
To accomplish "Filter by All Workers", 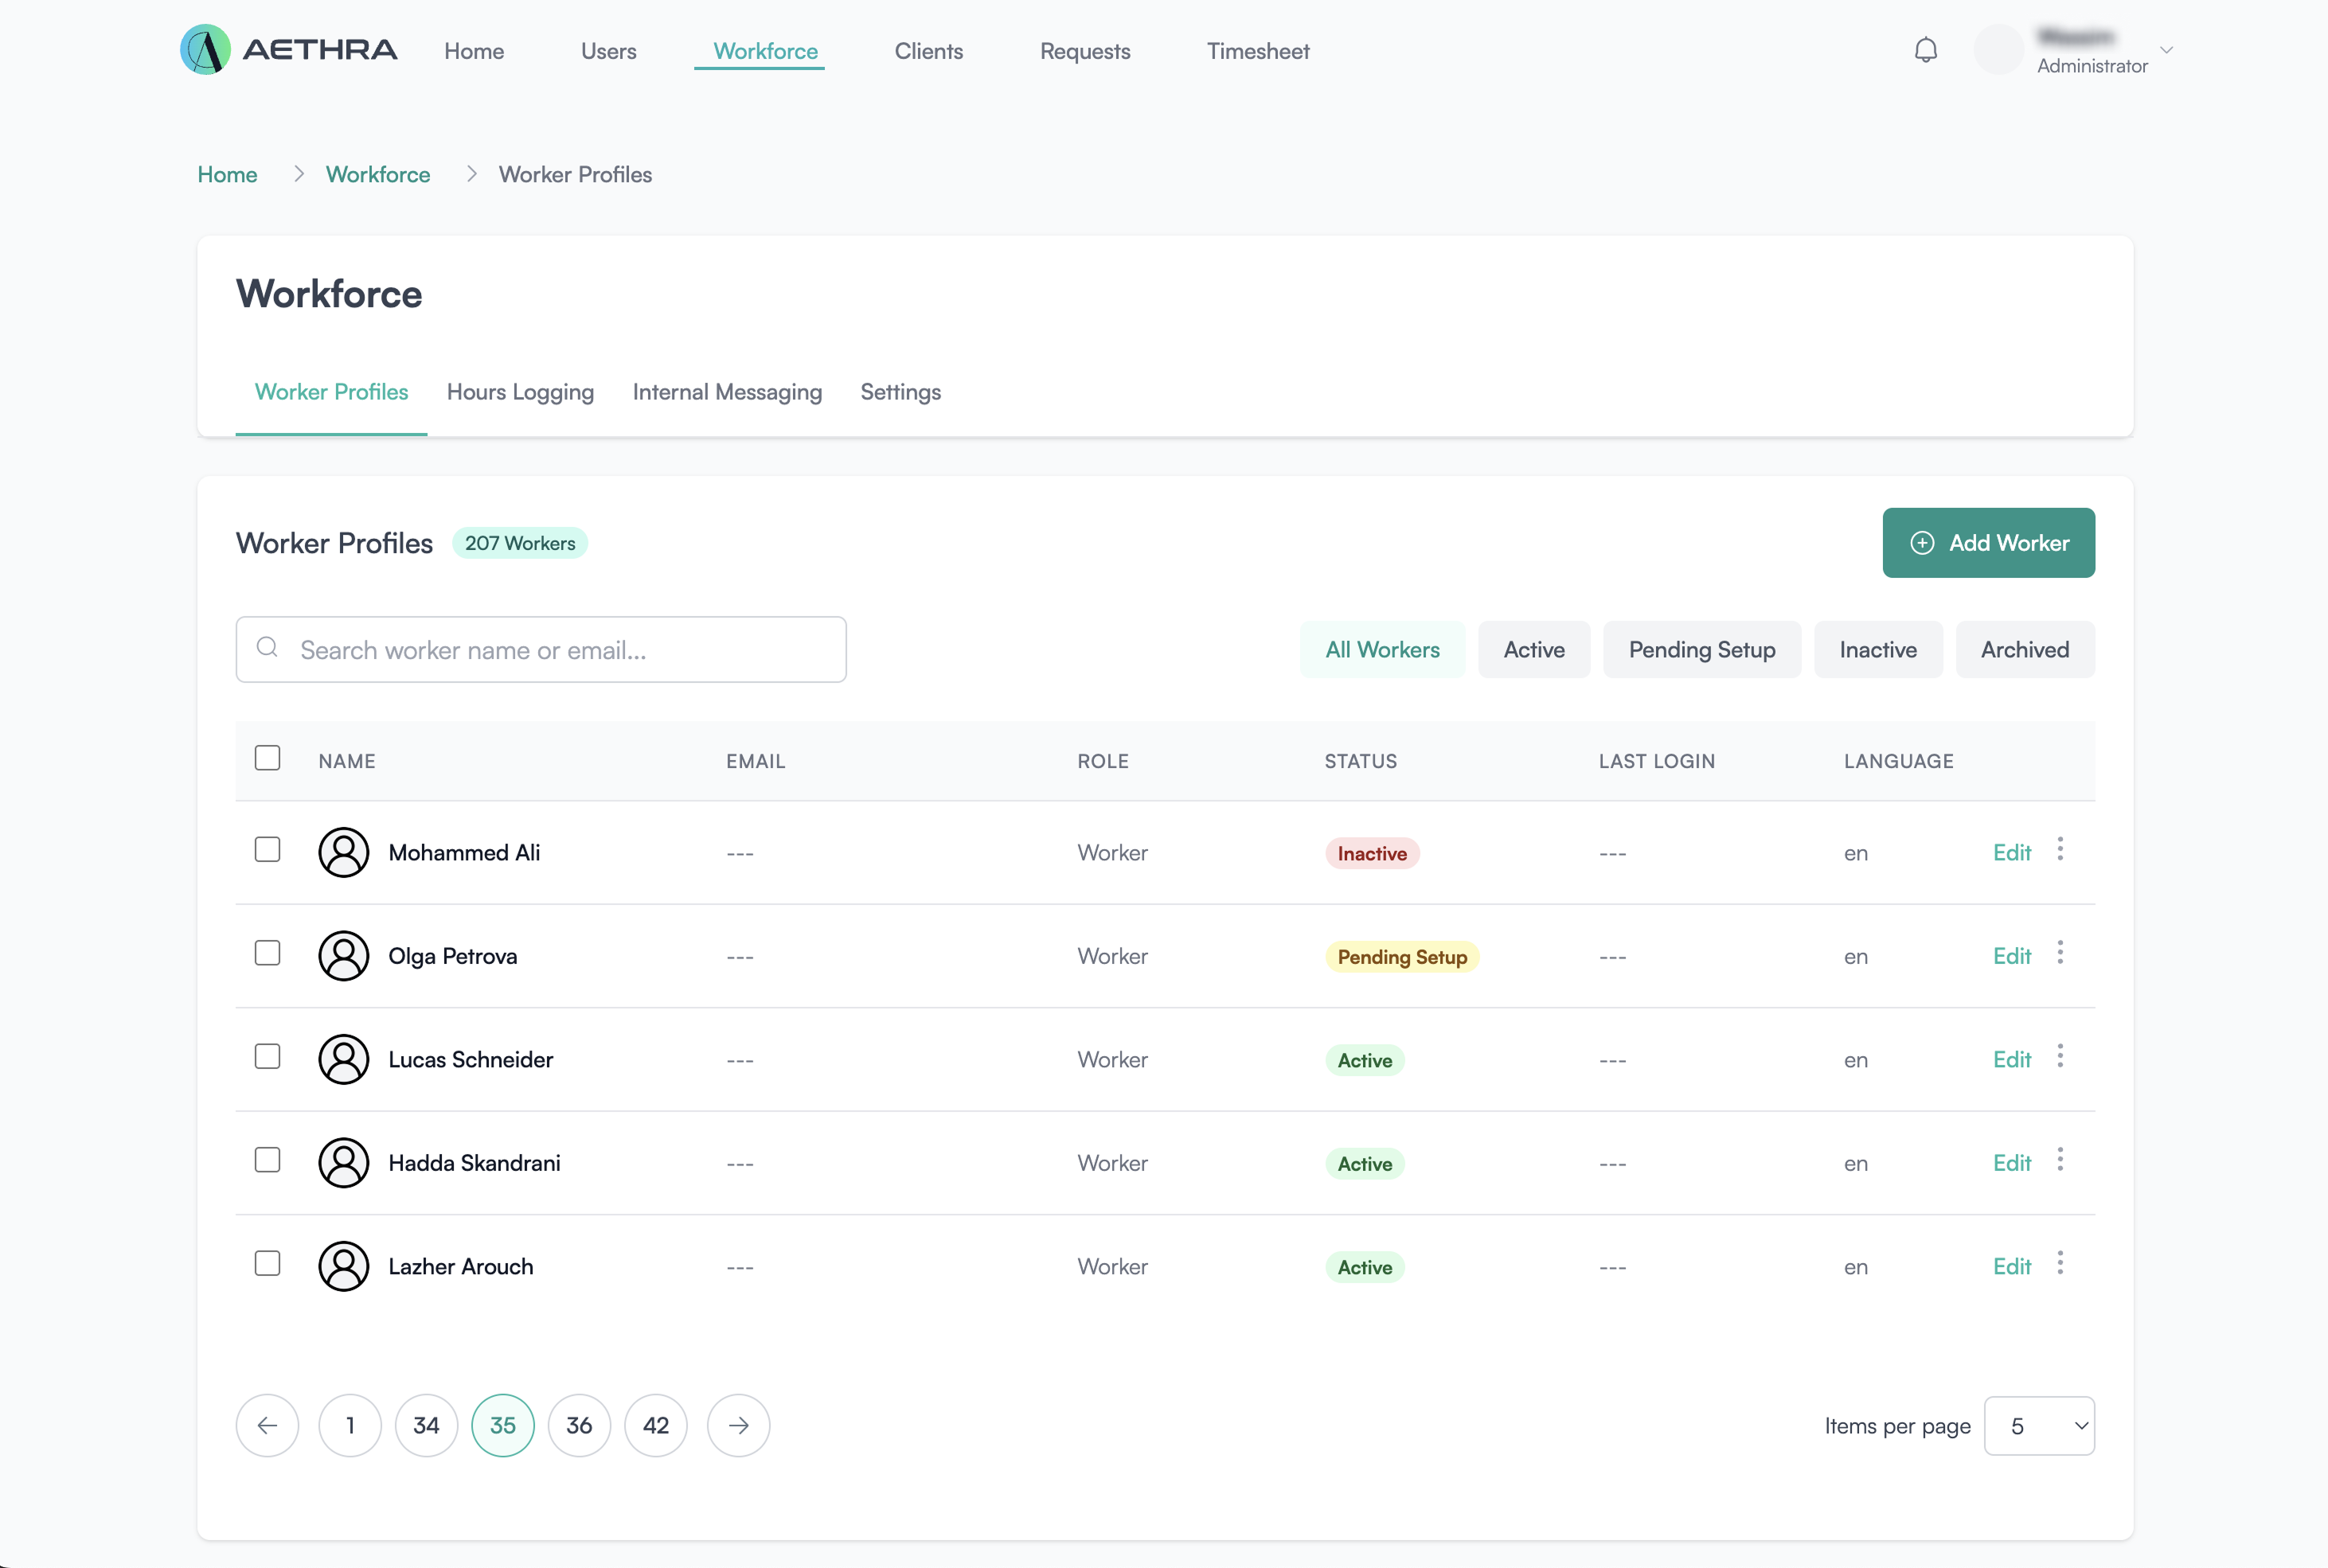I will pyautogui.click(x=1382, y=650).
